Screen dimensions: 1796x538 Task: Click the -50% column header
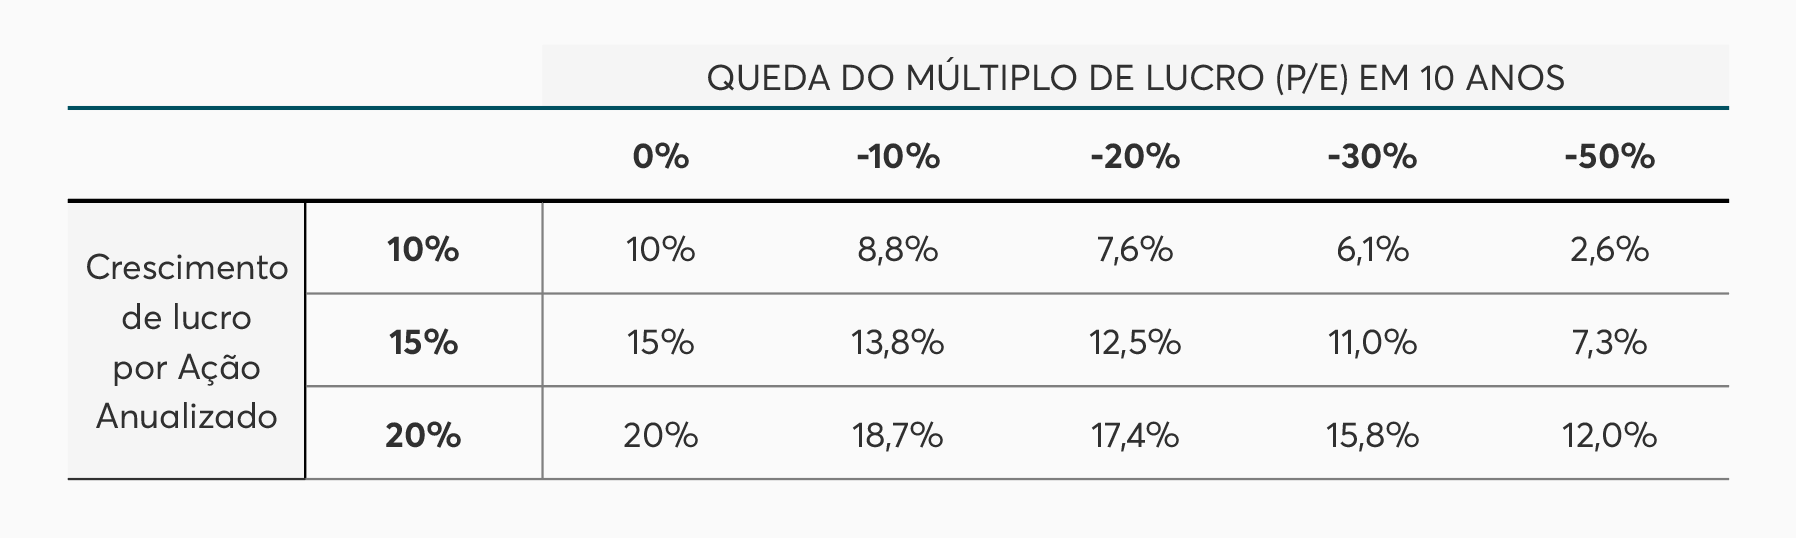(x=1609, y=157)
